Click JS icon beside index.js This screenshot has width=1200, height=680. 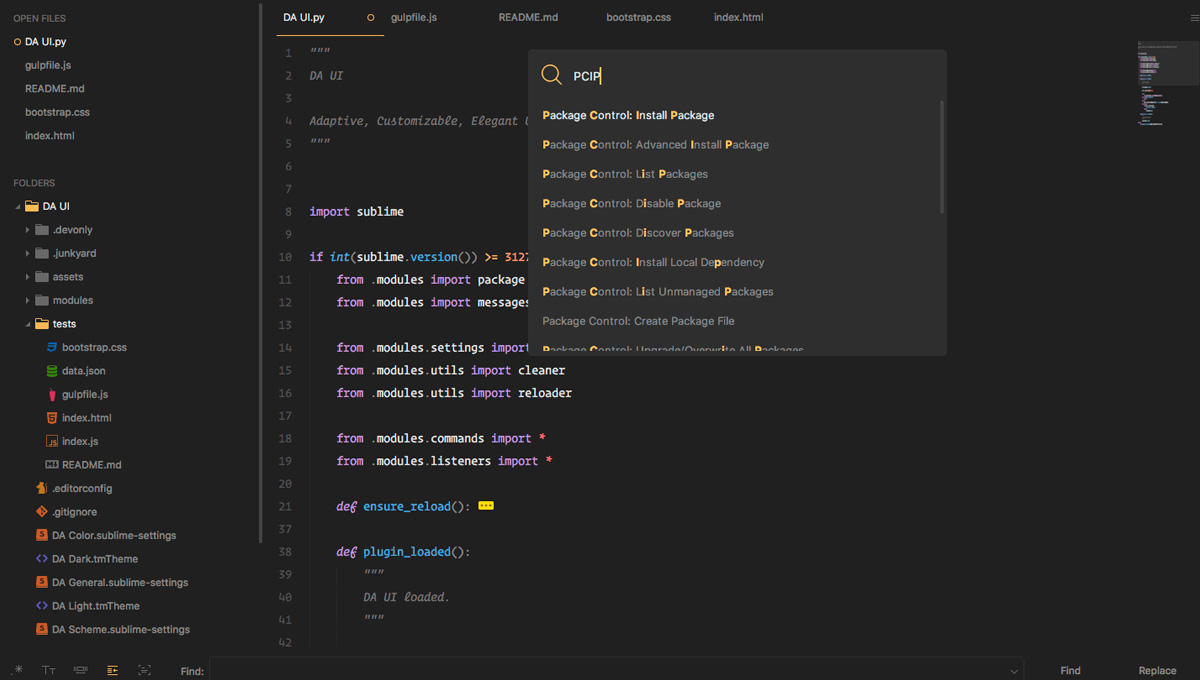click(53, 441)
